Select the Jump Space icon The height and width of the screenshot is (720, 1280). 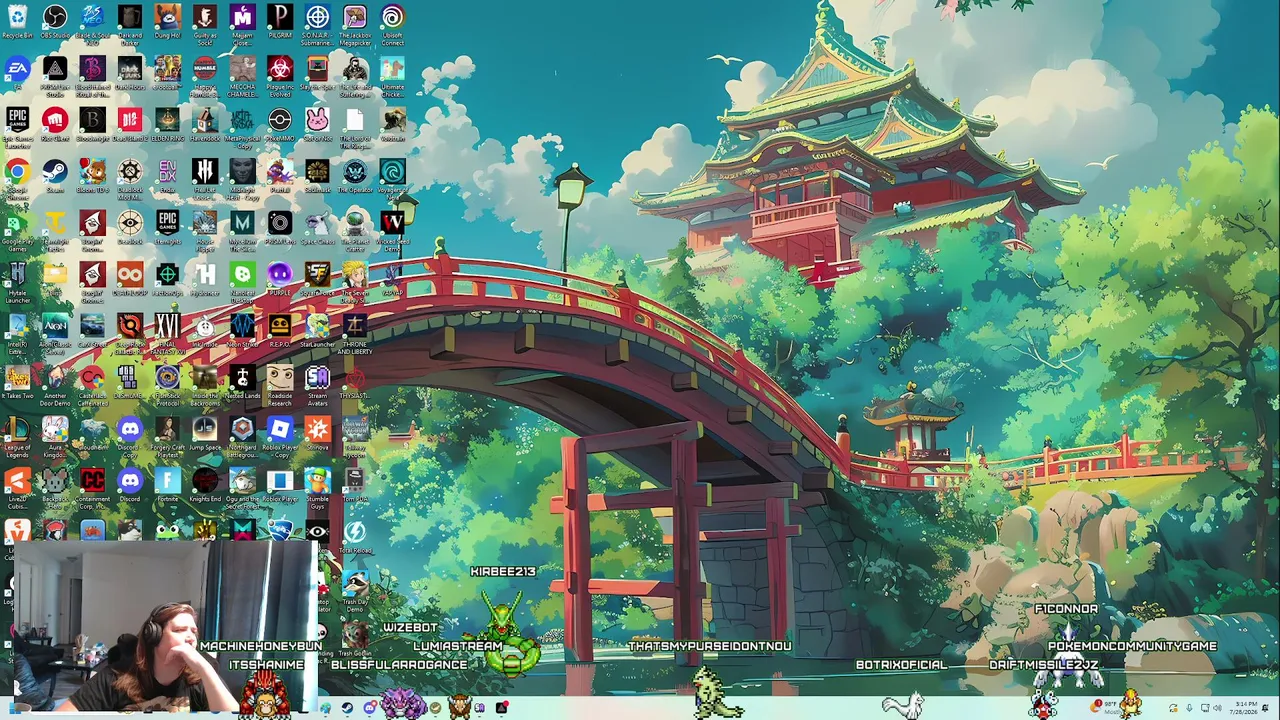(x=205, y=430)
